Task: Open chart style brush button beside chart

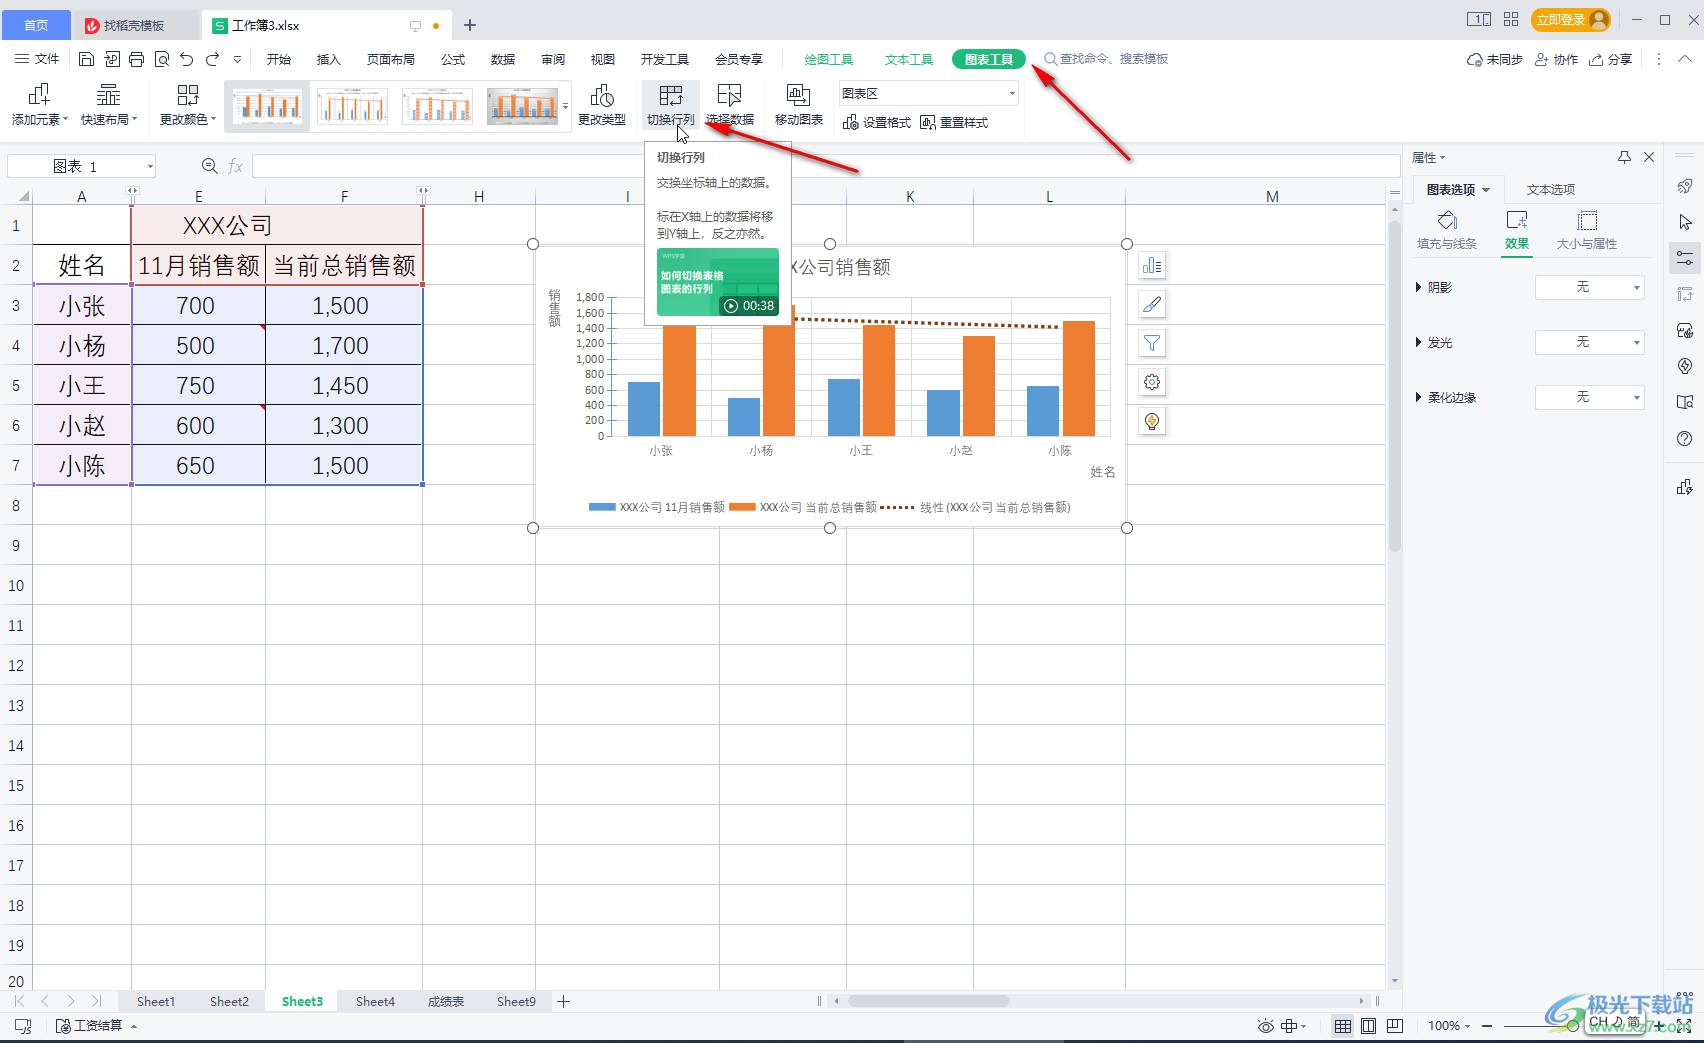Action: (1152, 304)
